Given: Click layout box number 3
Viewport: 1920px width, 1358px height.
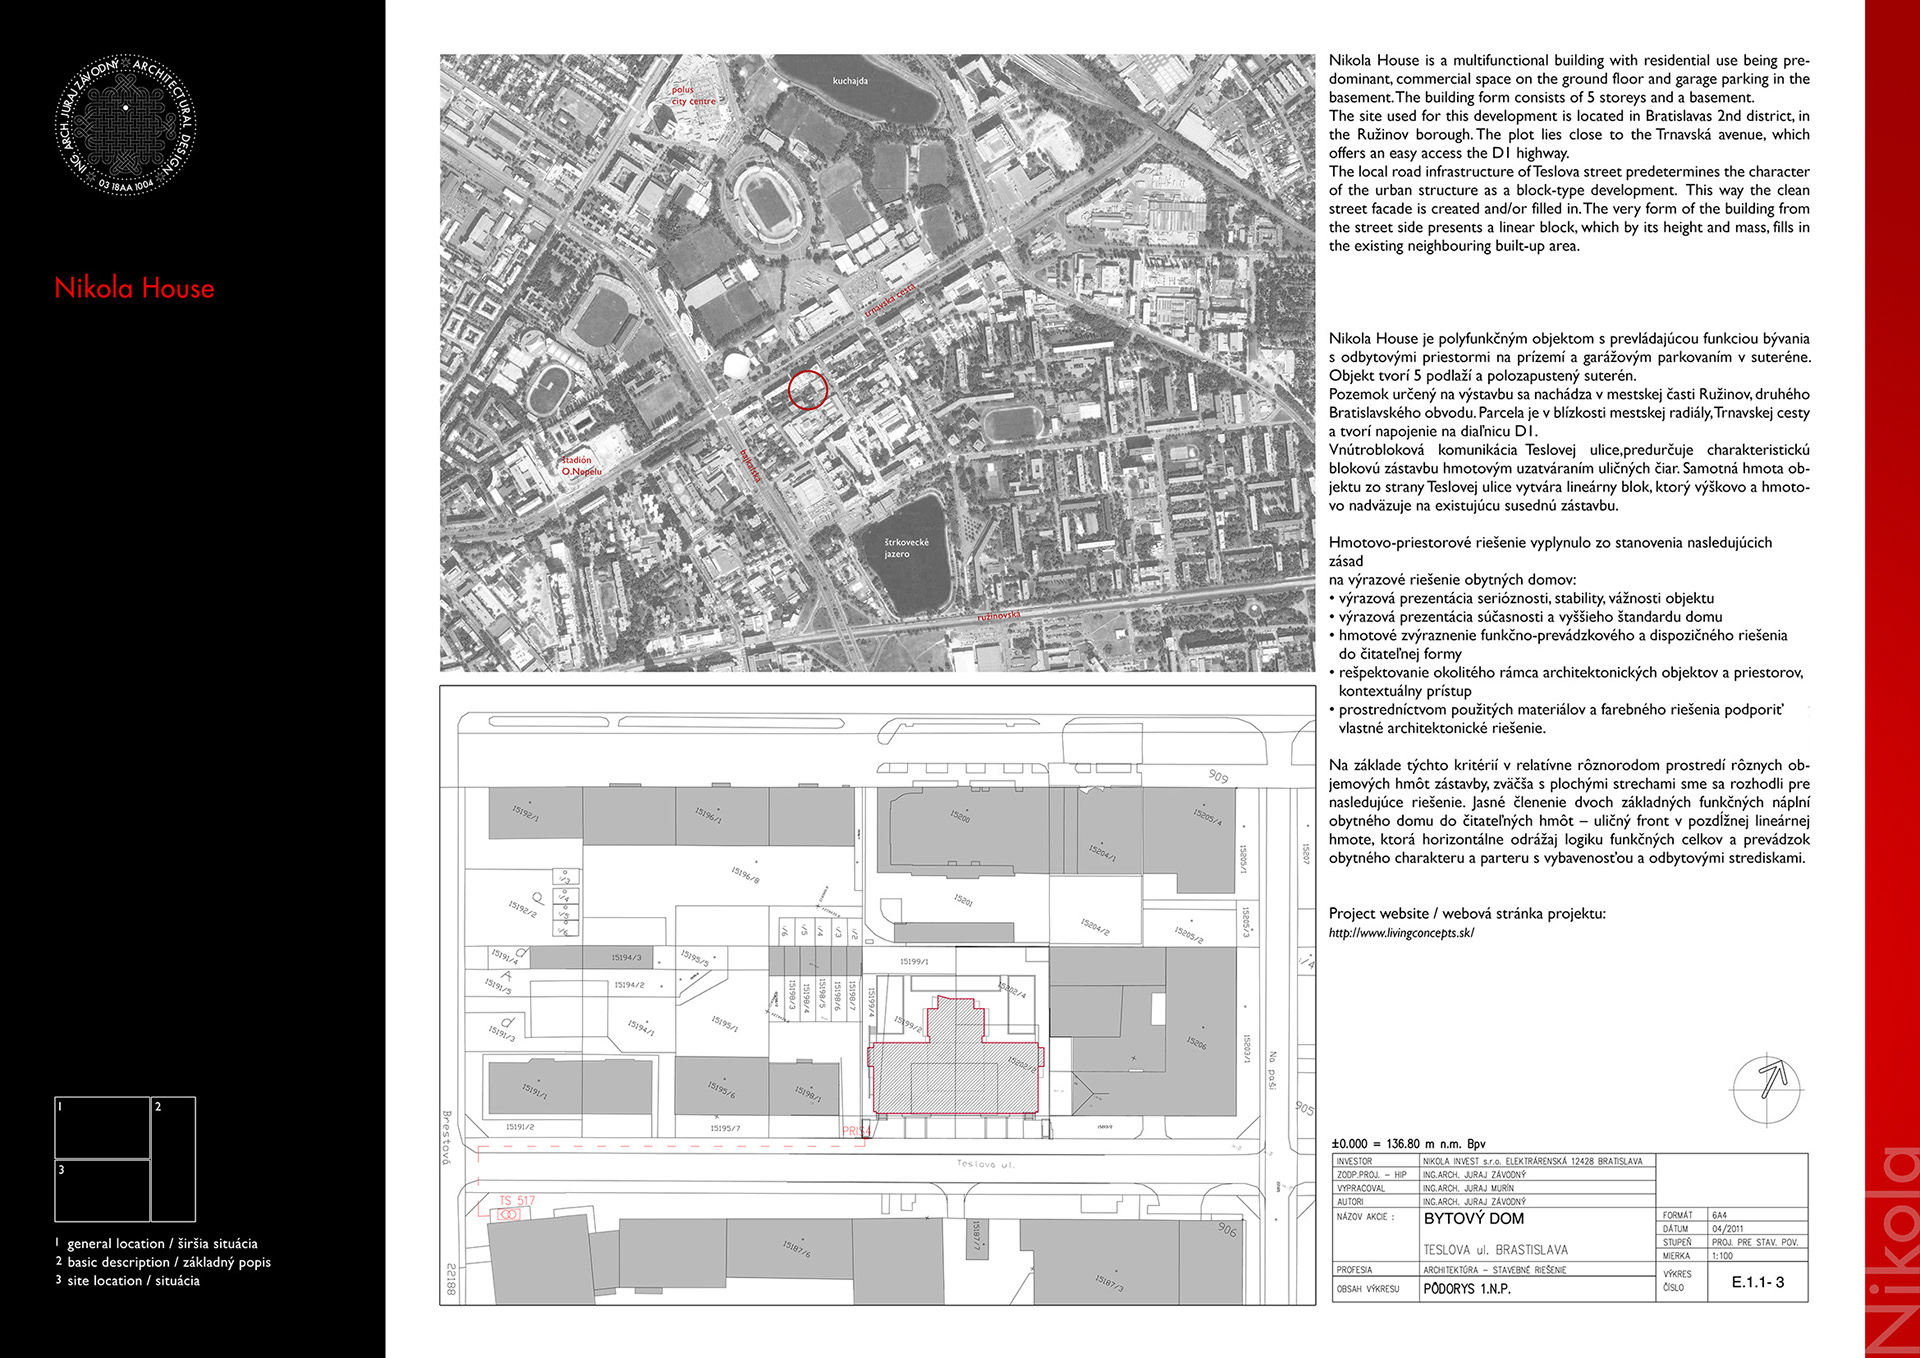Looking at the screenshot, I should (102, 1191).
